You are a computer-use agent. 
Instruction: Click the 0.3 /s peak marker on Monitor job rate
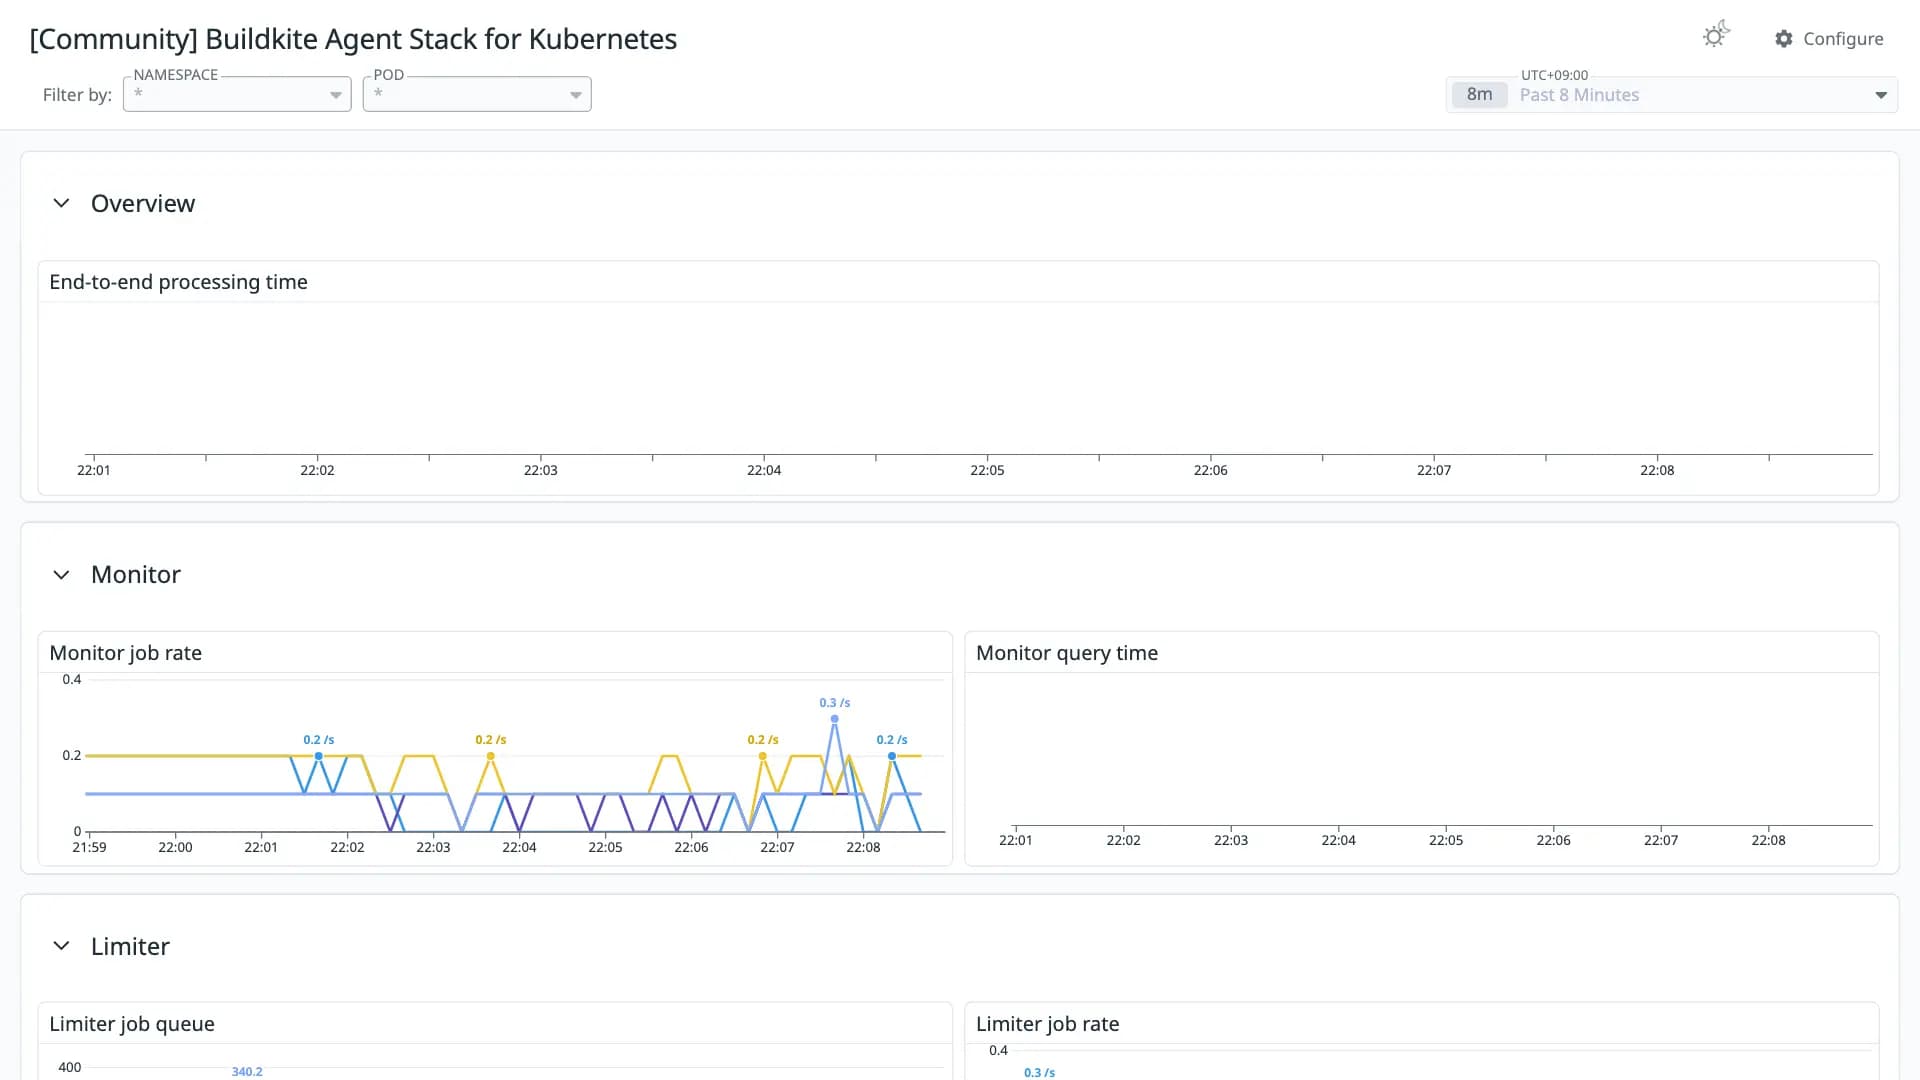834,718
